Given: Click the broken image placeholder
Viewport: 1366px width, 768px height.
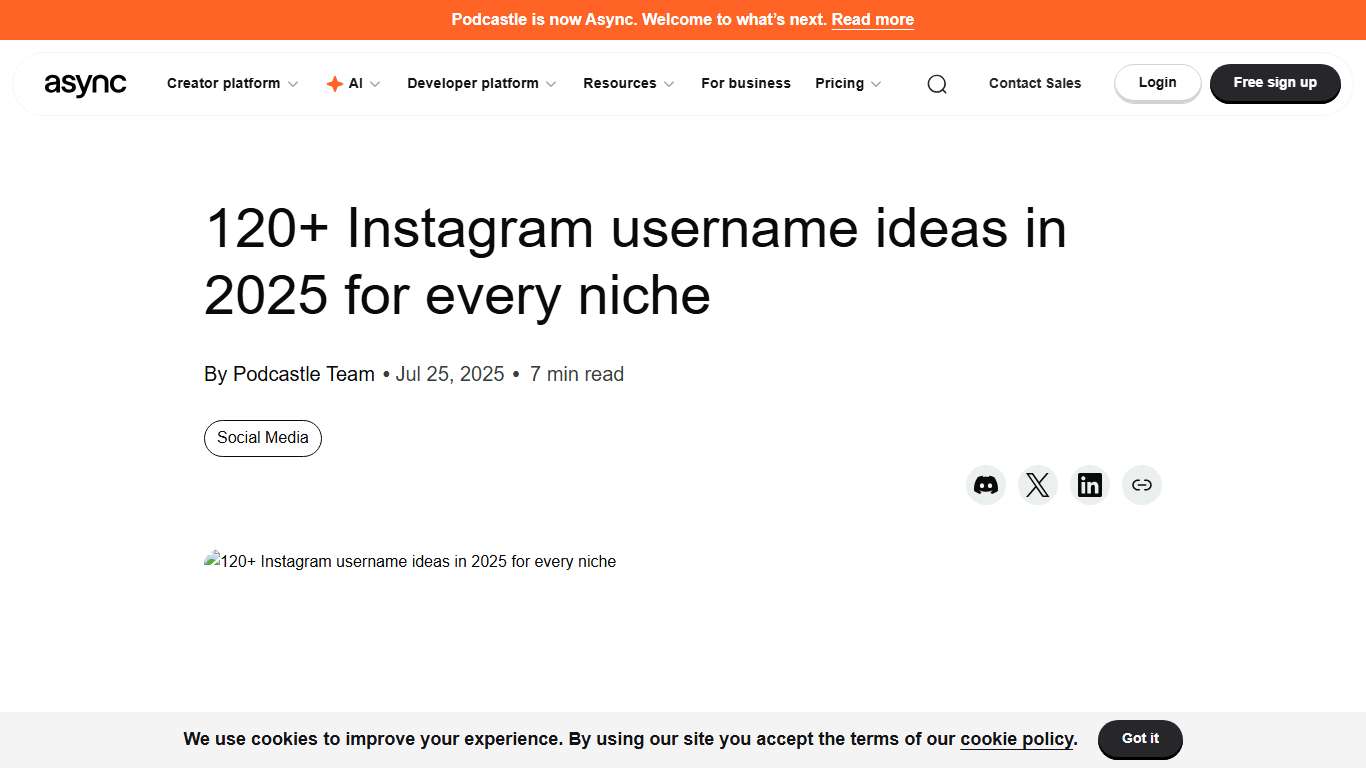Looking at the screenshot, I should 213,561.
